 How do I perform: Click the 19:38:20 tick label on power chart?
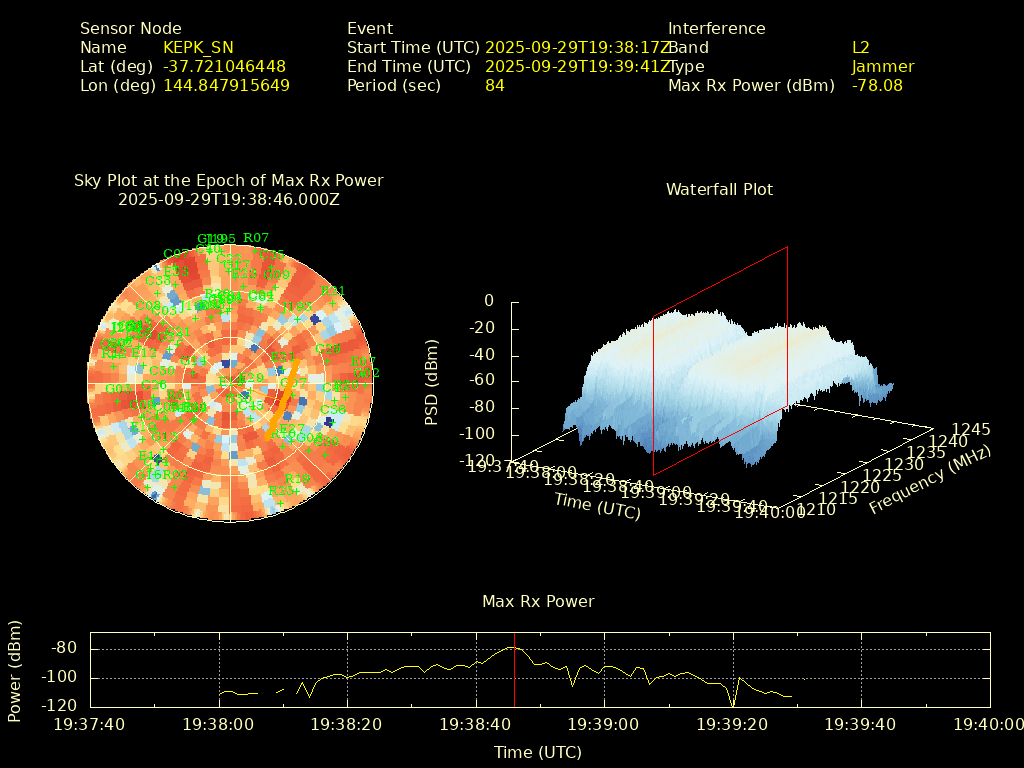pyautogui.click(x=348, y=724)
